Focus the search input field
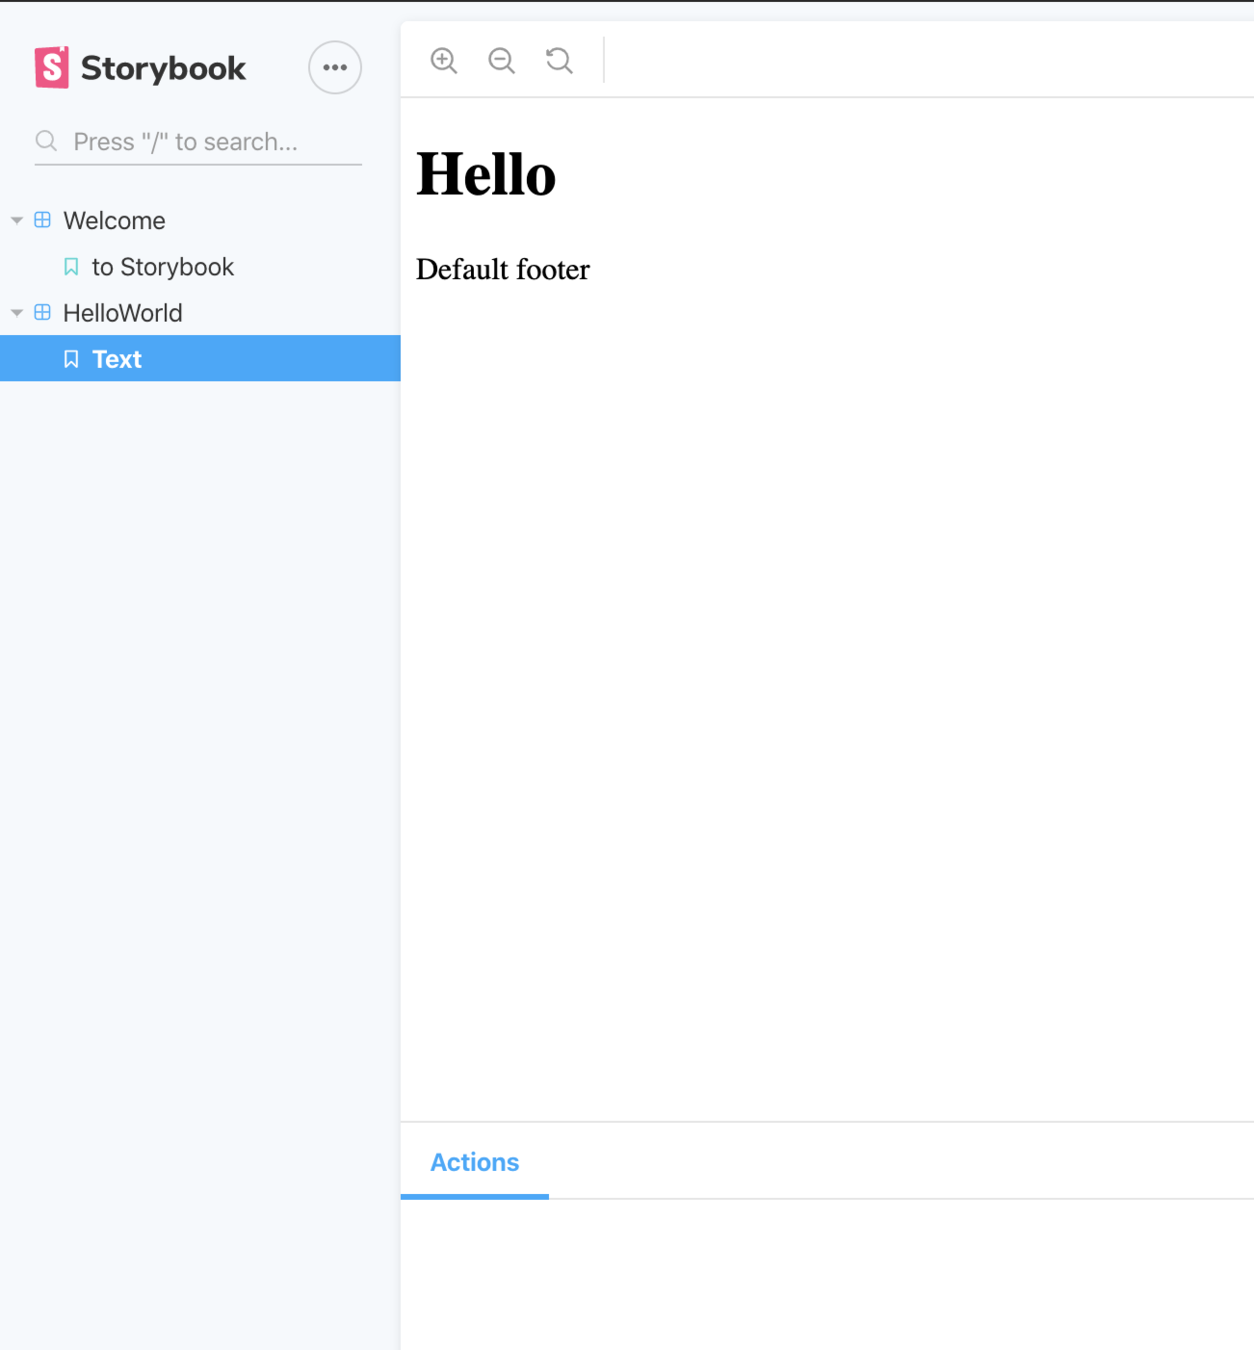Viewport: 1254px width, 1350px height. (x=198, y=142)
